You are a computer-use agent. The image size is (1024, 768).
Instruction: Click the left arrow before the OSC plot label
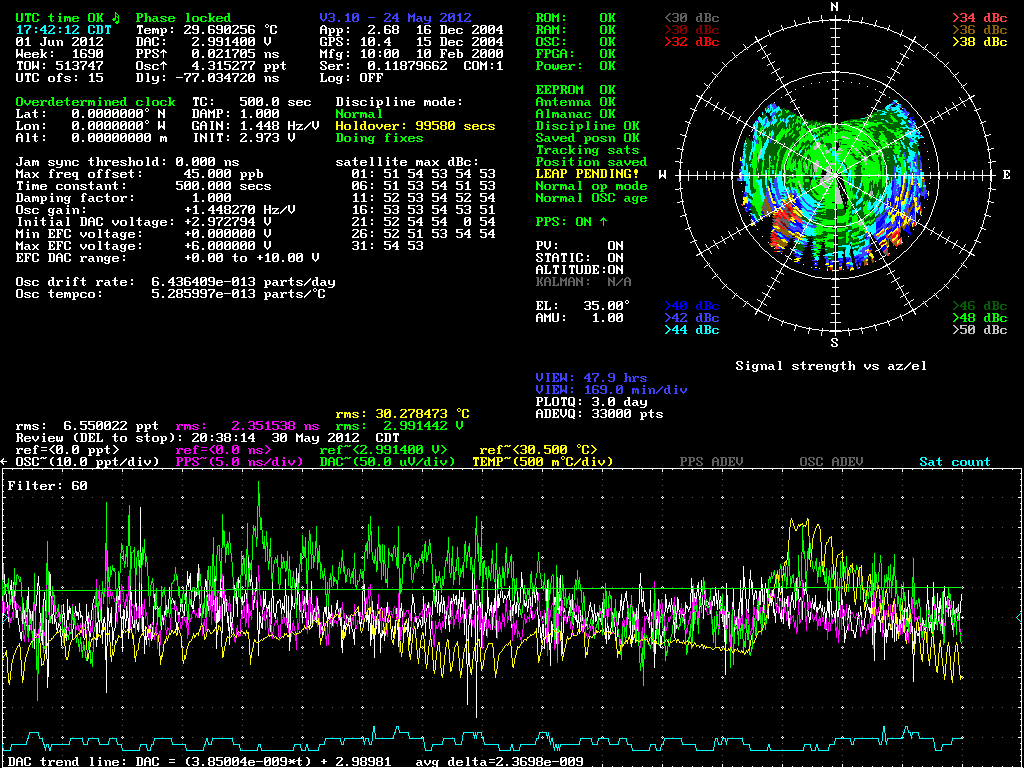(x=4, y=462)
